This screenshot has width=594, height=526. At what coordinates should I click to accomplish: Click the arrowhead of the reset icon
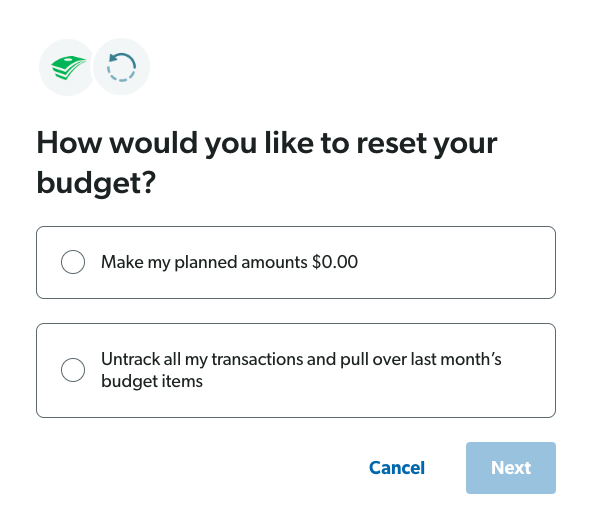click(x=113, y=58)
